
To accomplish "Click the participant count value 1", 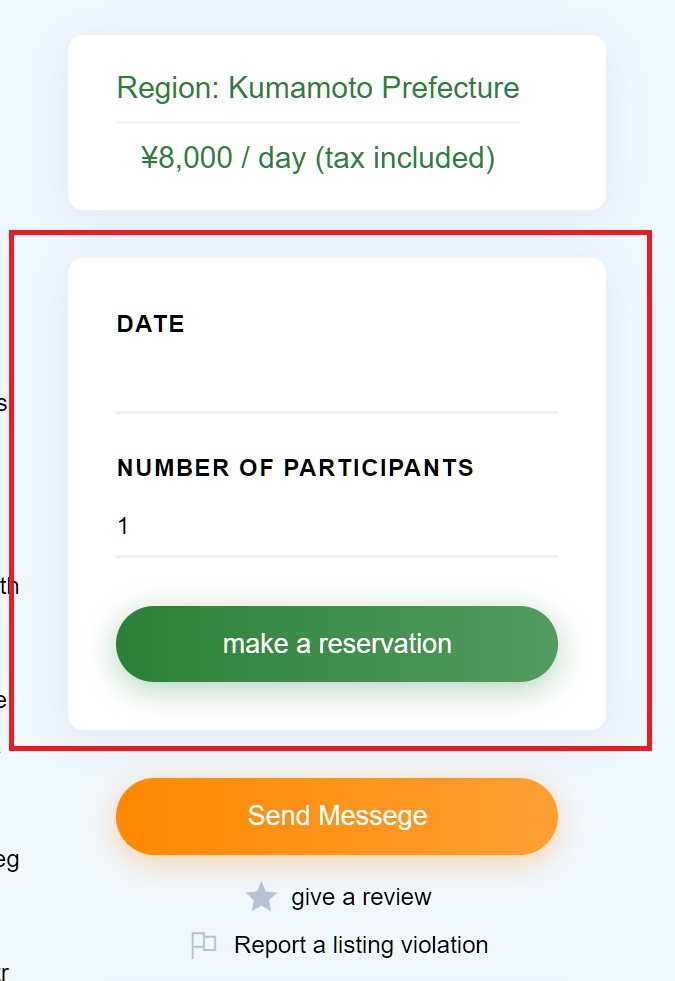I will click(123, 526).
